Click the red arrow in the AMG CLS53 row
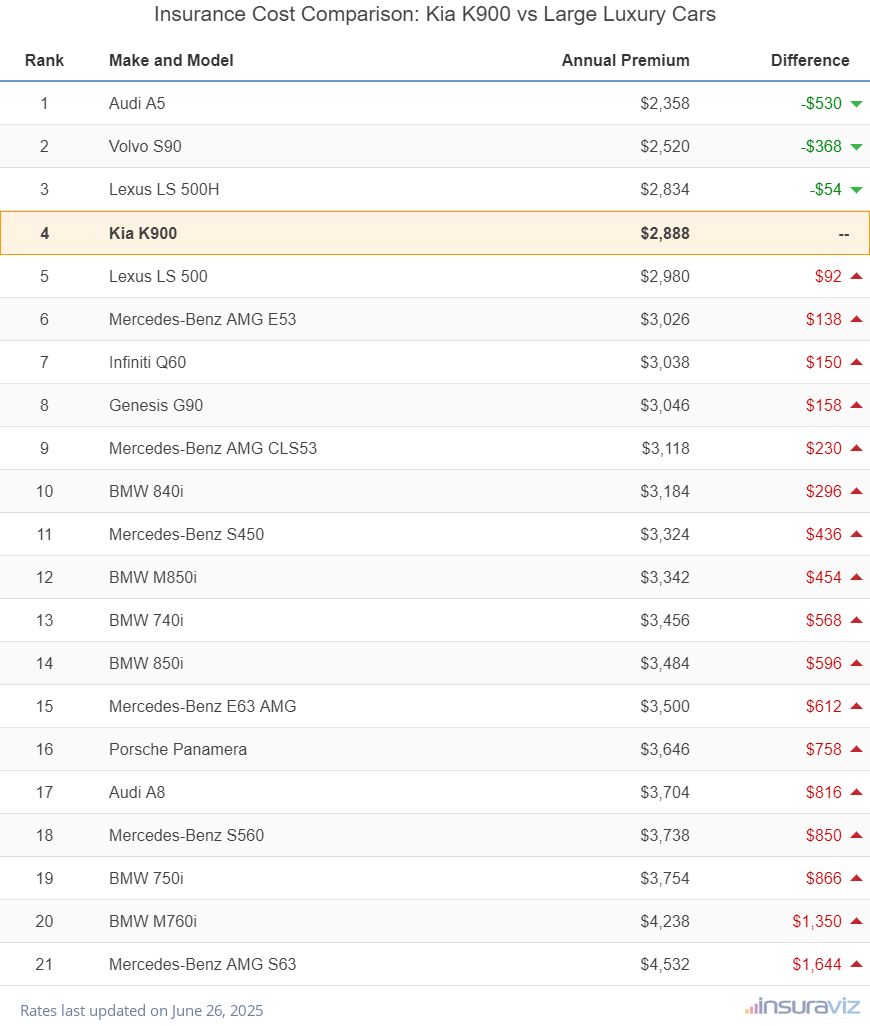Image resolution: width=870 pixels, height=1026 pixels. pyautogui.click(x=856, y=448)
